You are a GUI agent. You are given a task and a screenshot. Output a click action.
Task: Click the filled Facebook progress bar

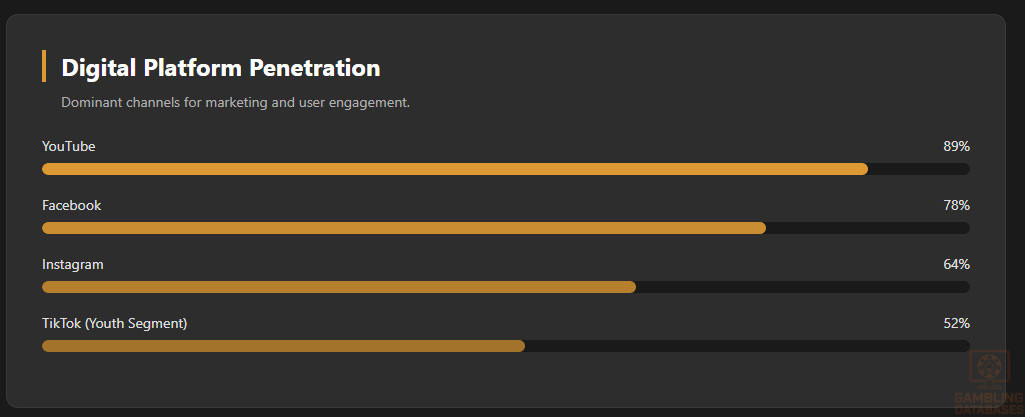pos(404,228)
